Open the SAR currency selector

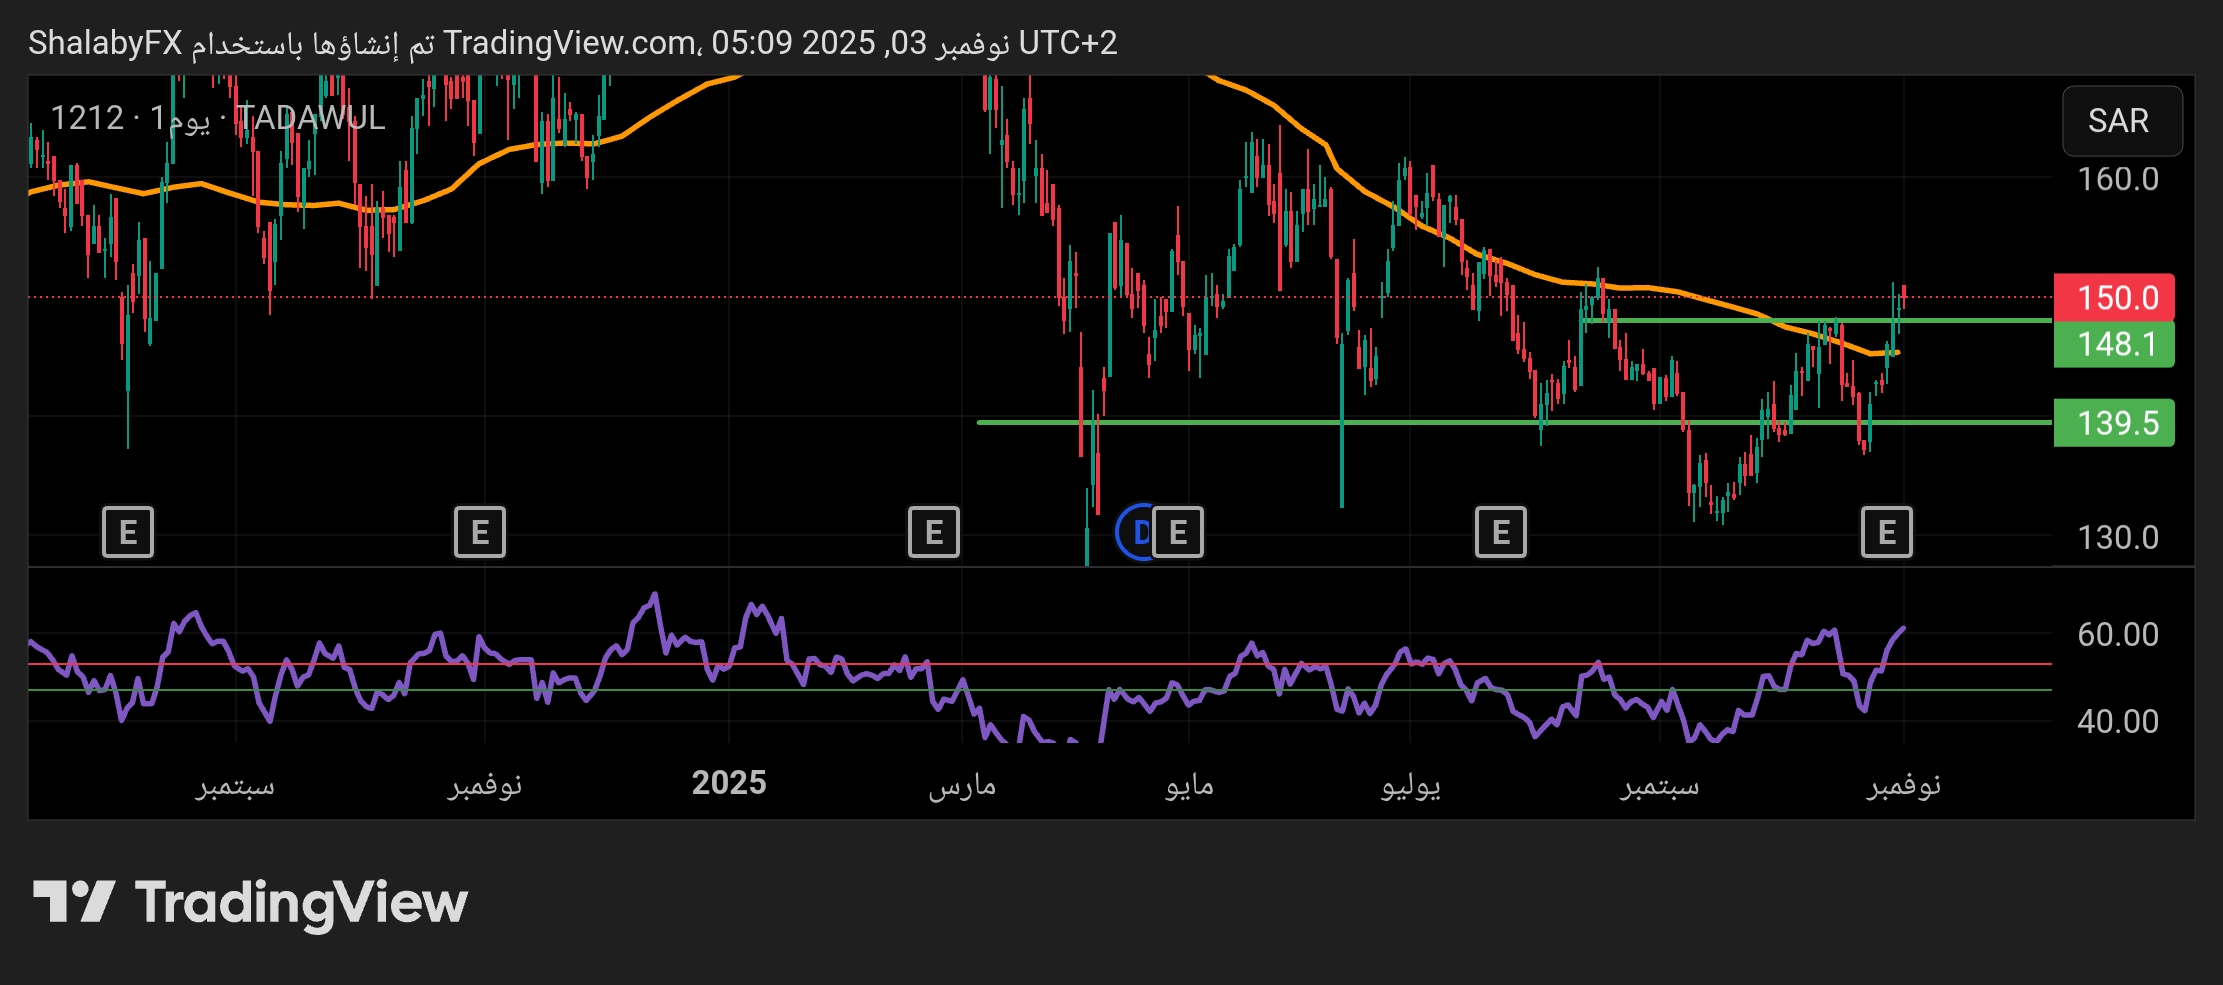[2121, 121]
